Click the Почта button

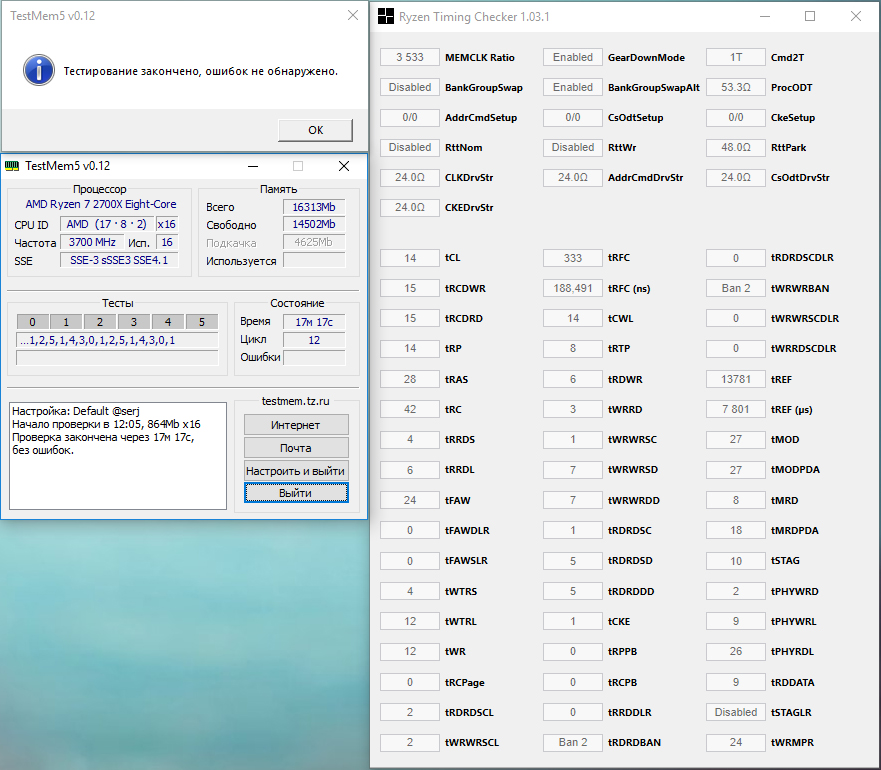[x=296, y=448]
